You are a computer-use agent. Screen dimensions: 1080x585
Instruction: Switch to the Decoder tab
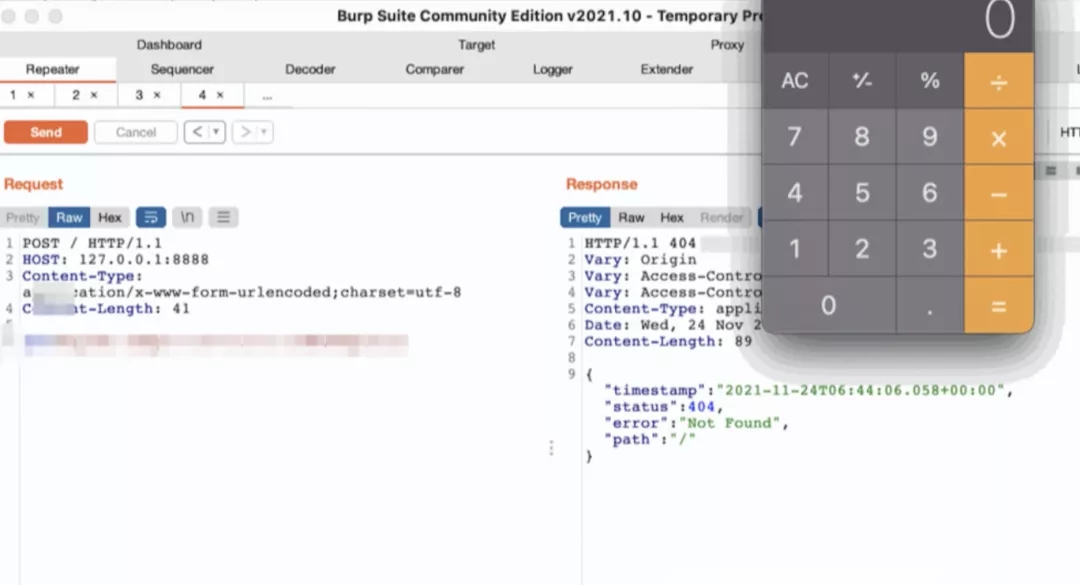[310, 69]
